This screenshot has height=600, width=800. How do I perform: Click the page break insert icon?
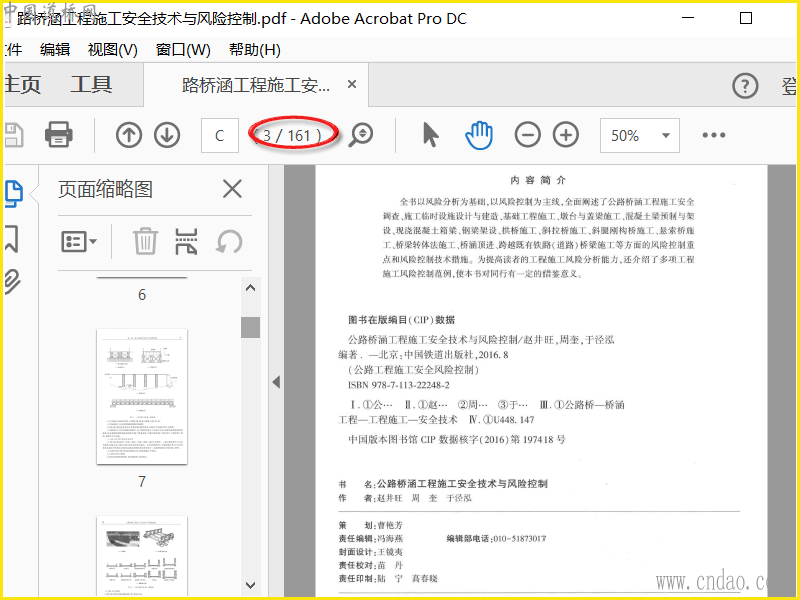[186, 241]
